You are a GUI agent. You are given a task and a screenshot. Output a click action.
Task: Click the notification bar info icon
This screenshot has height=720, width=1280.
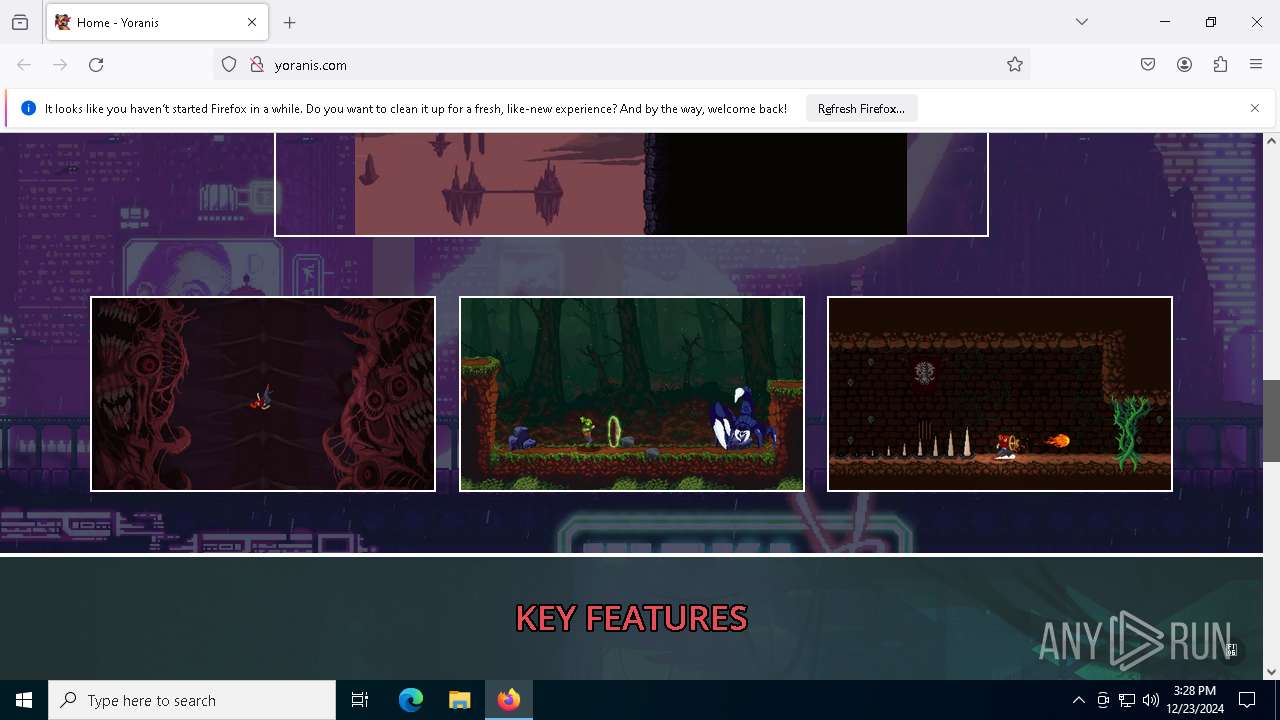(x=28, y=108)
